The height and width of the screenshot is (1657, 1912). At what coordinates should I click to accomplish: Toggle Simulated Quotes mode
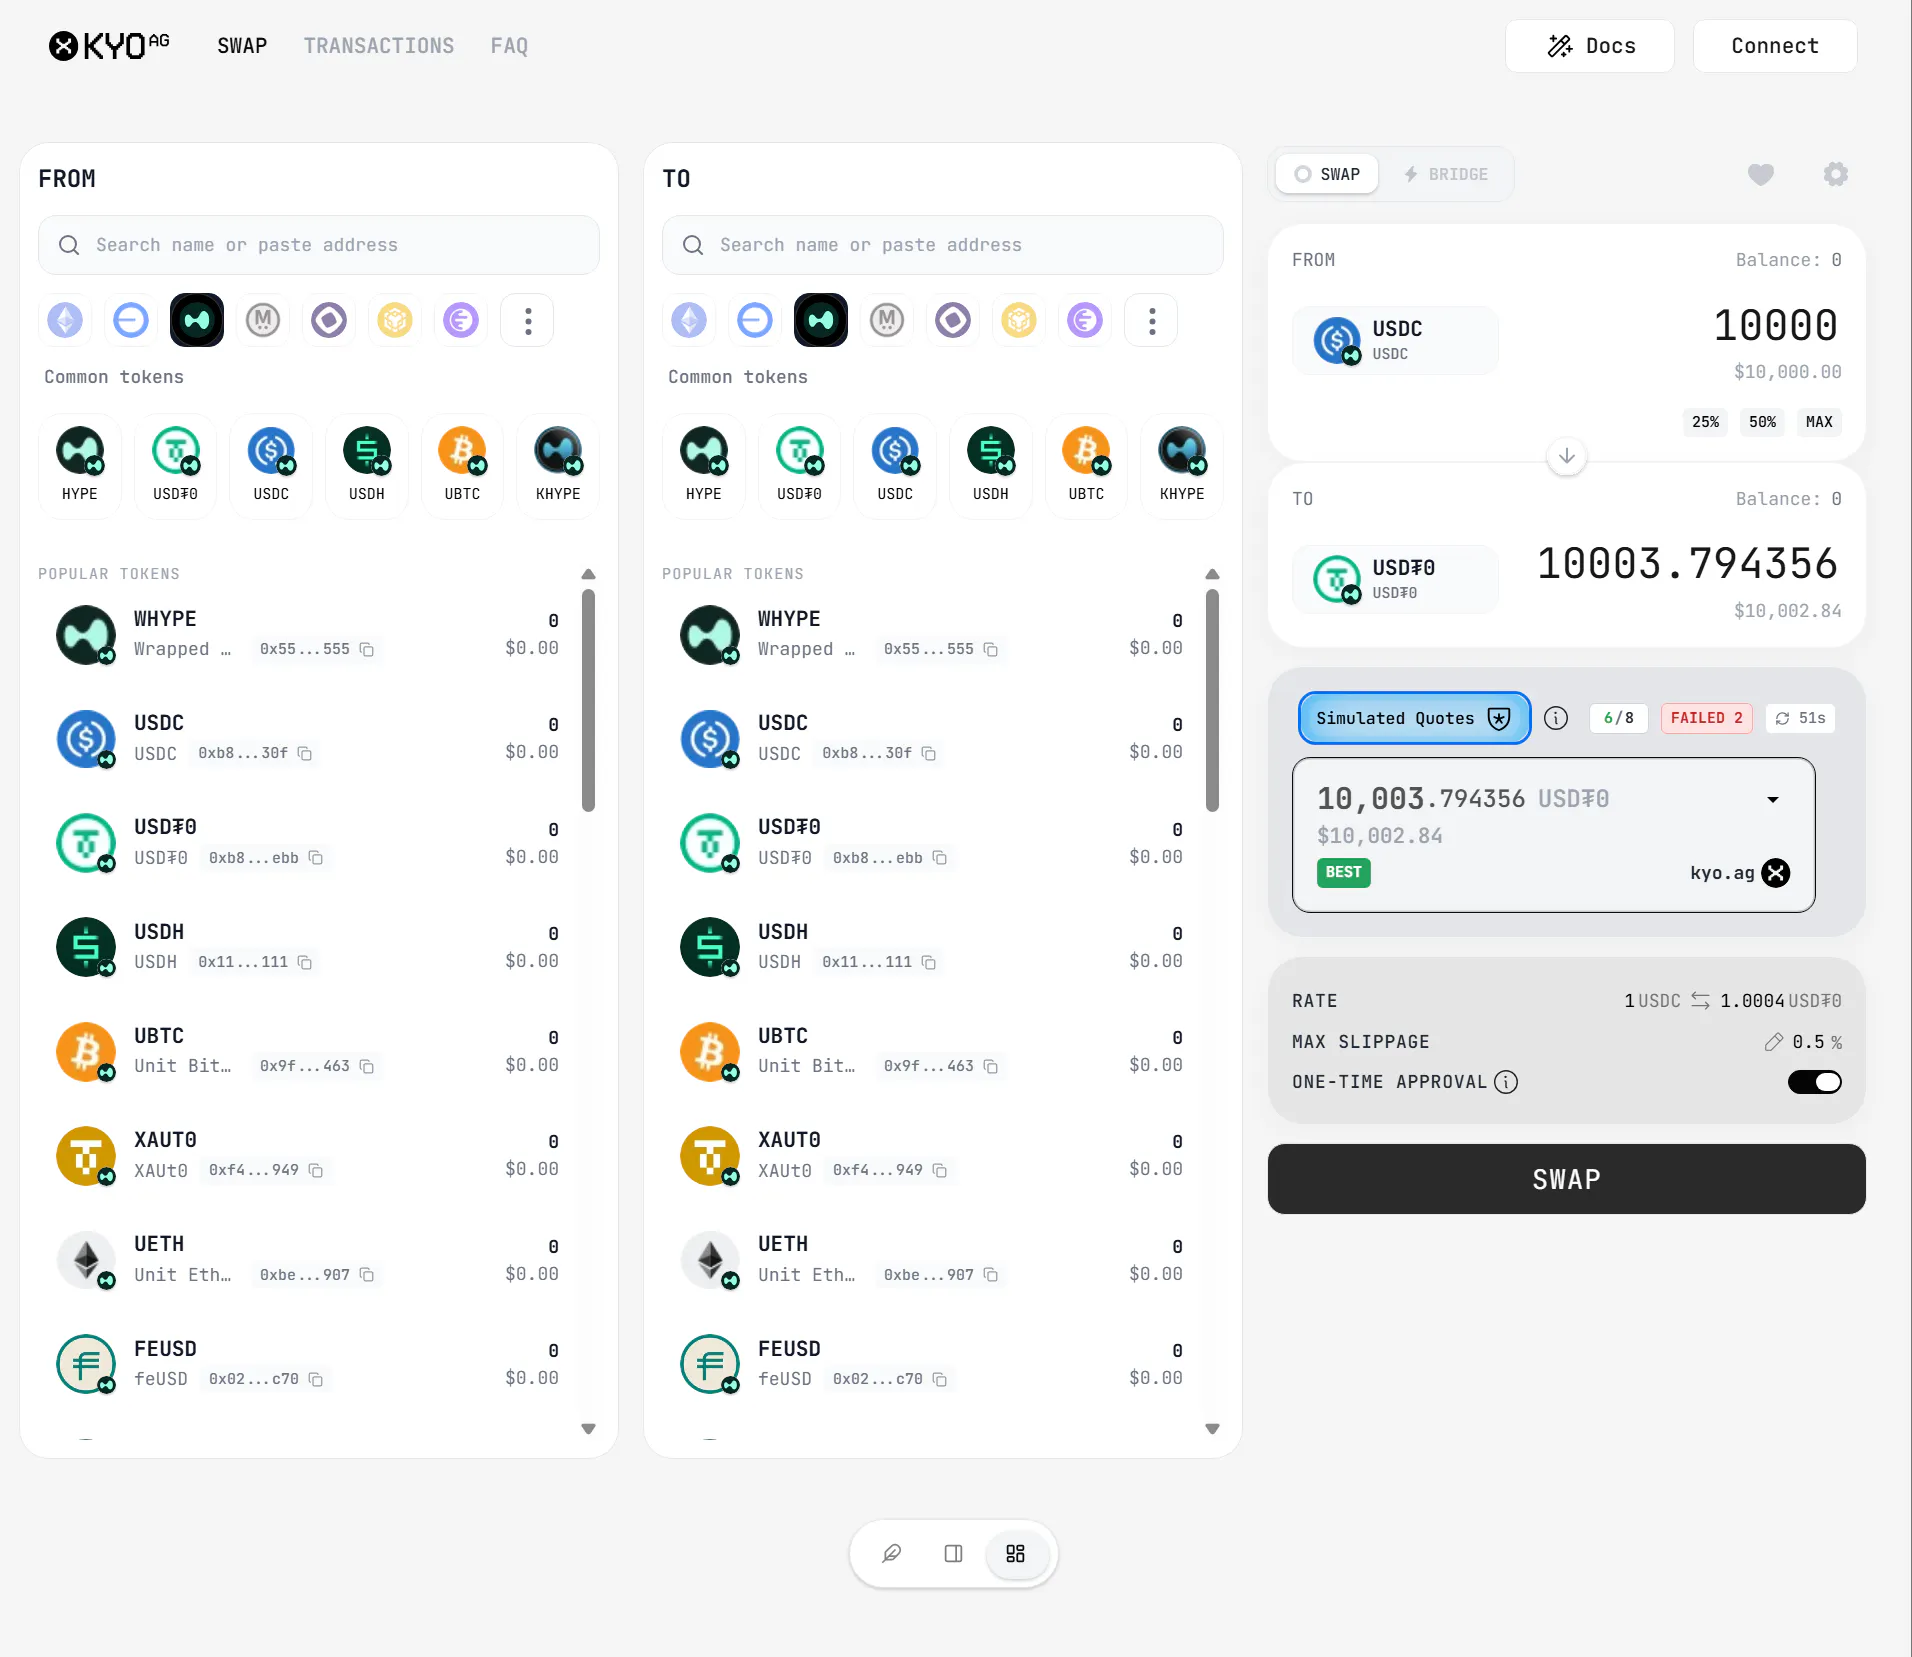tap(1414, 718)
